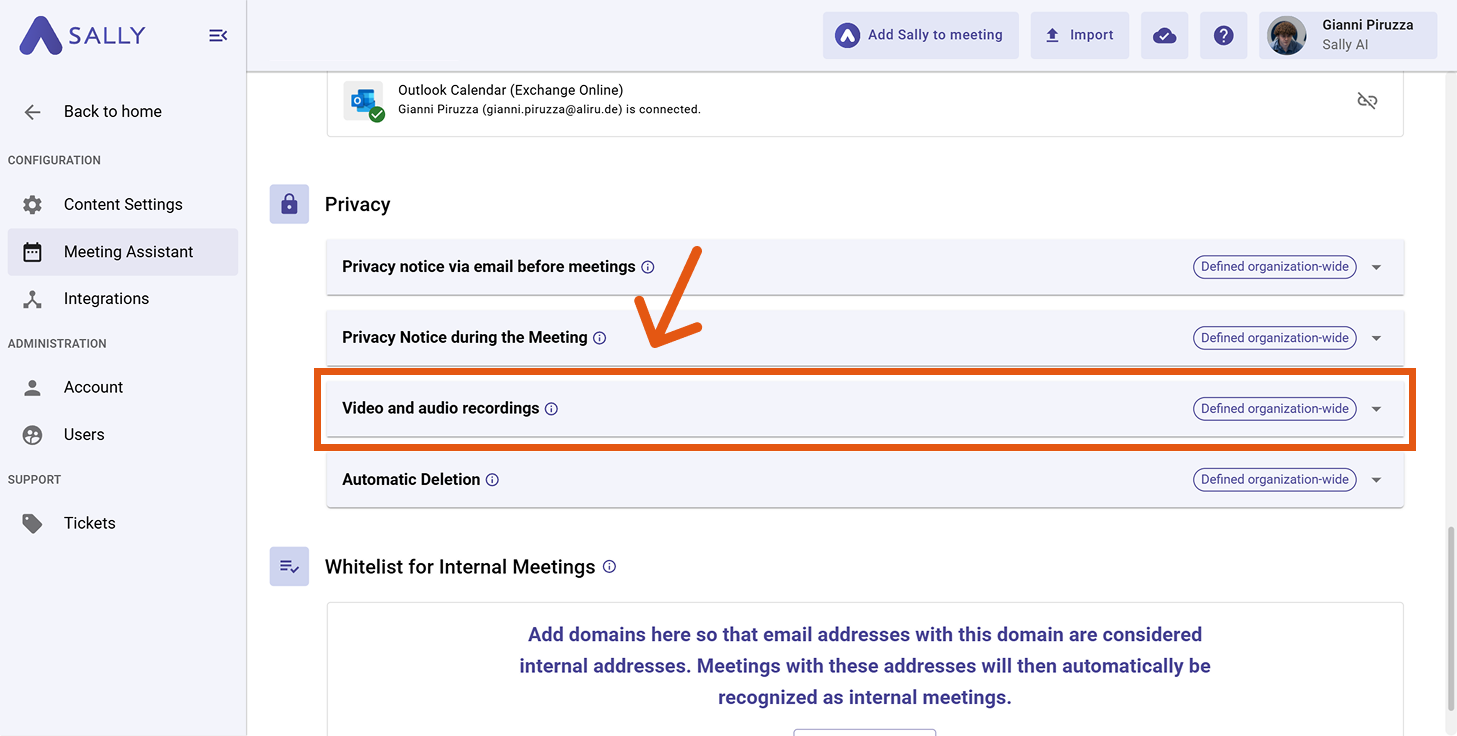Click the Privacy section lock icon
1457x736 pixels.
289,204
